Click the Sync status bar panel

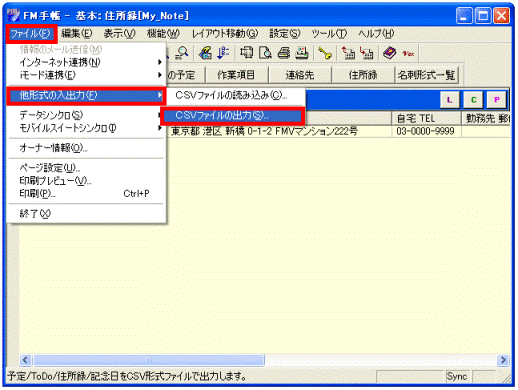(457, 377)
